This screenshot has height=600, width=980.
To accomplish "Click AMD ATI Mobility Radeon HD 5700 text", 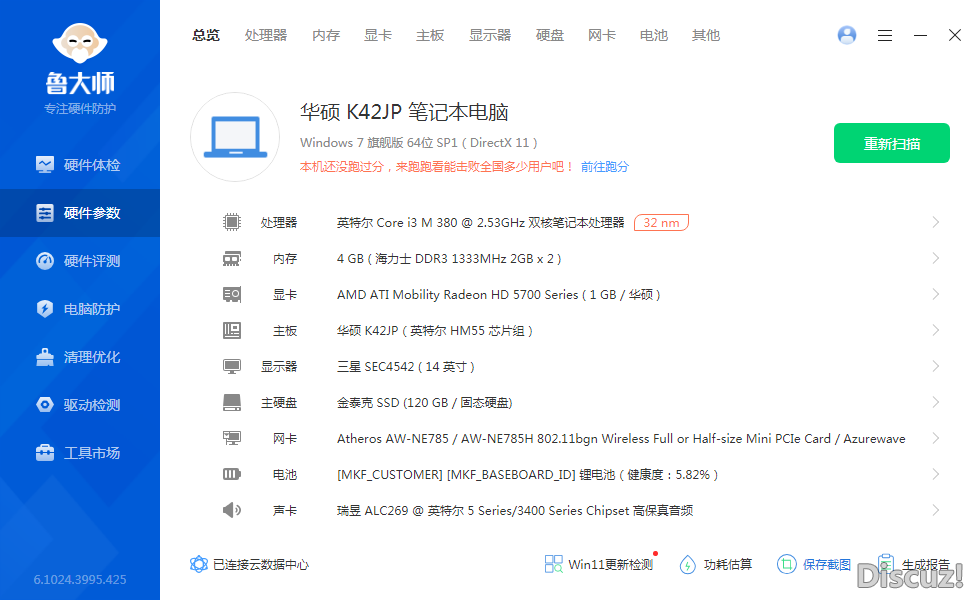I will pyautogui.click(x=498, y=294).
